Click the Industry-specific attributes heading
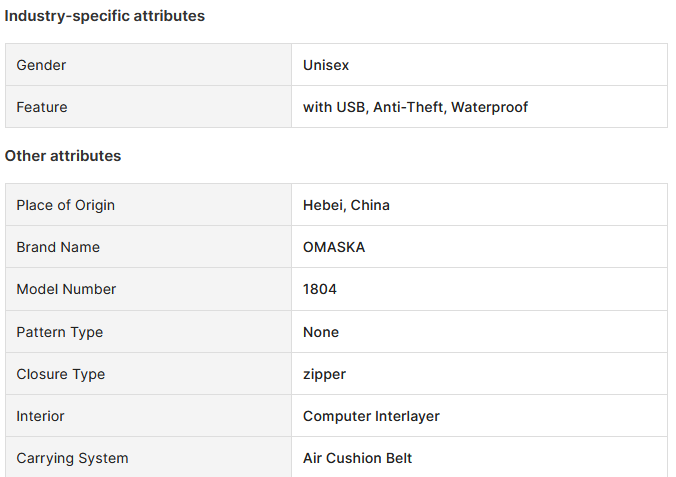Image resolution: width=676 pixels, height=477 pixels. [x=105, y=16]
